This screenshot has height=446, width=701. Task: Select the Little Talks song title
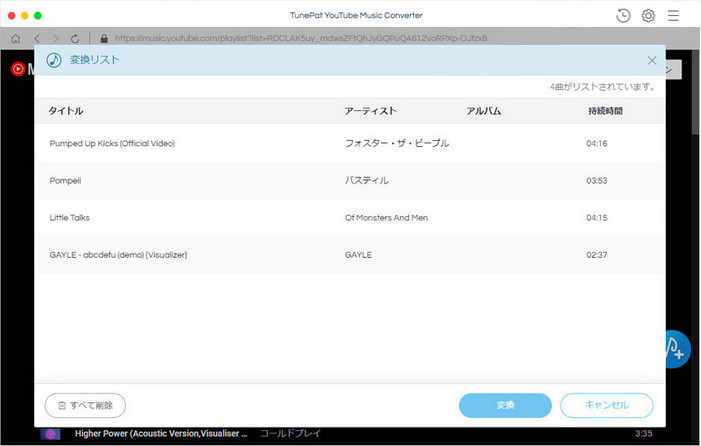click(x=70, y=218)
